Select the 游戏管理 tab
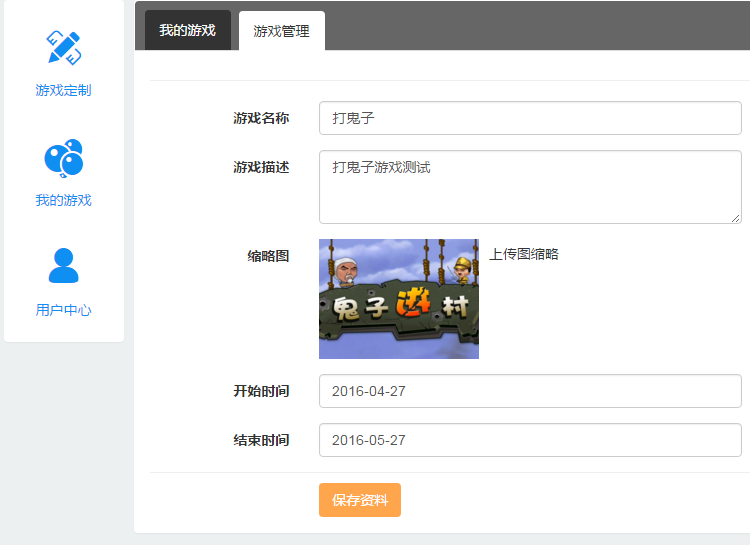 282,31
